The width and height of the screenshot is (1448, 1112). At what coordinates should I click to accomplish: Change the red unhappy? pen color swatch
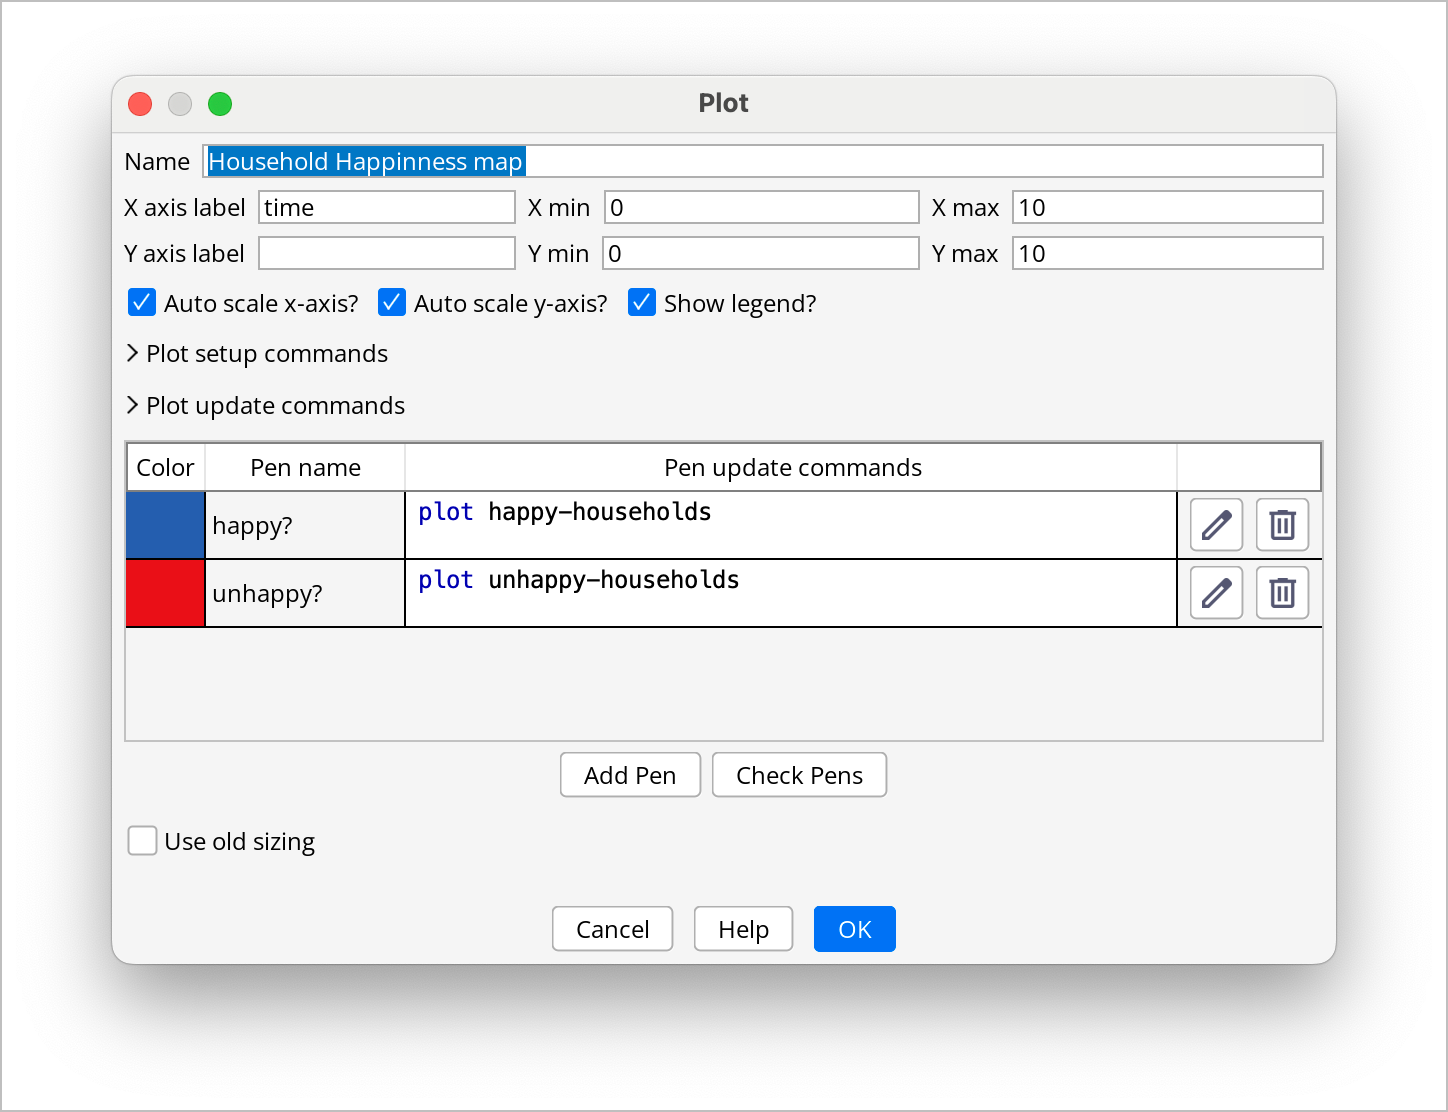pos(166,593)
